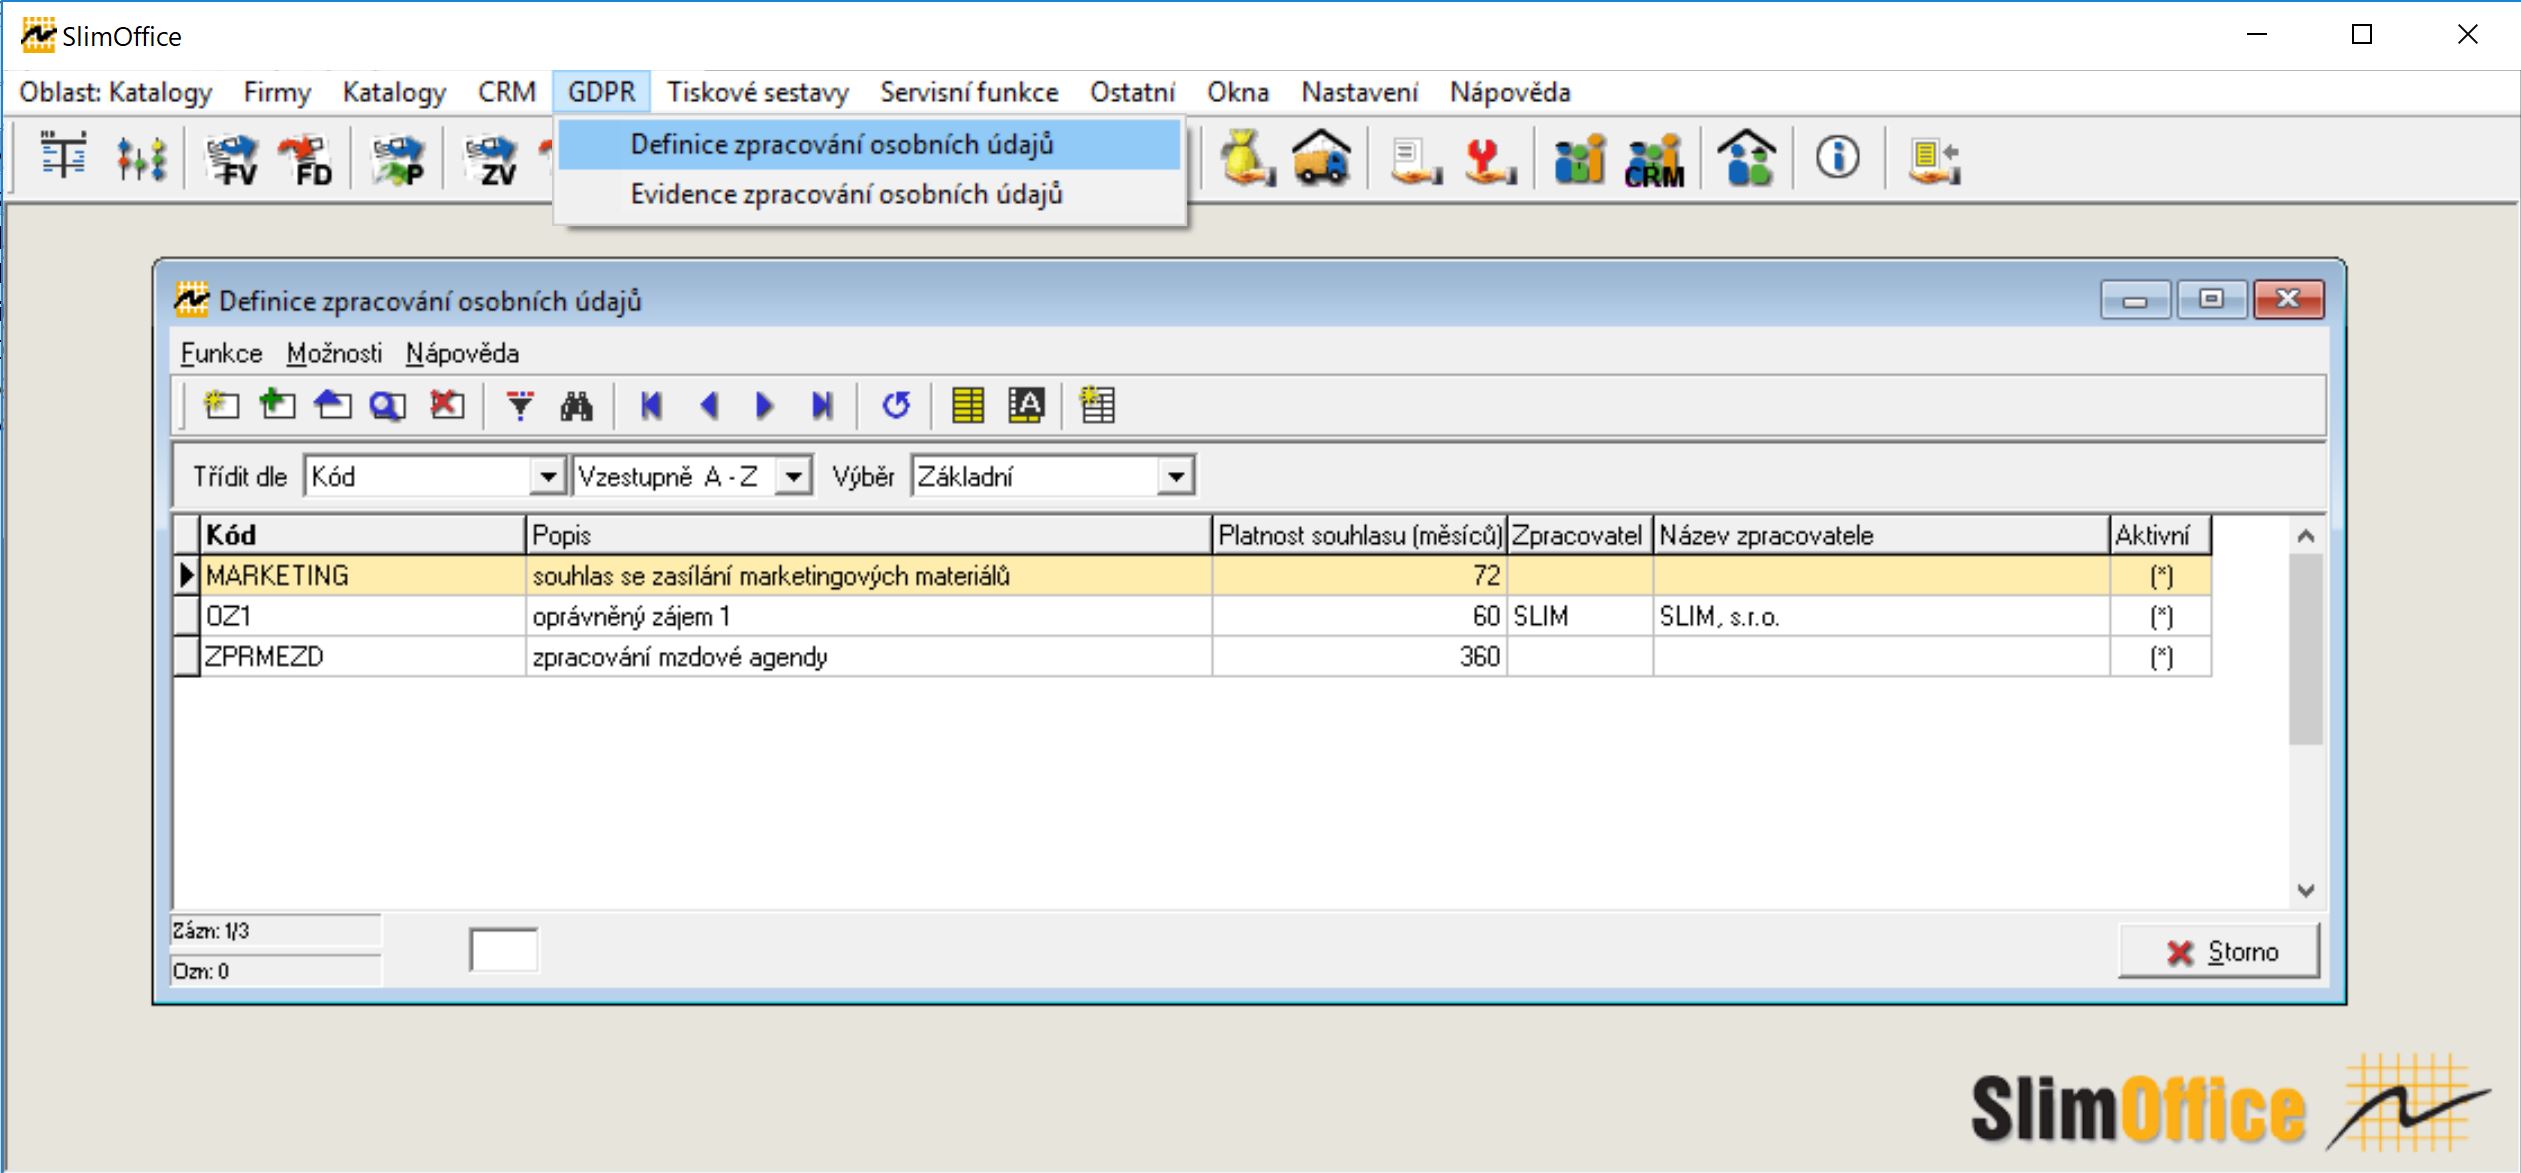Toggle the Aktivní mark for MARKETING row
The width and height of the screenshot is (2521, 1173).
(x=2161, y=576)
